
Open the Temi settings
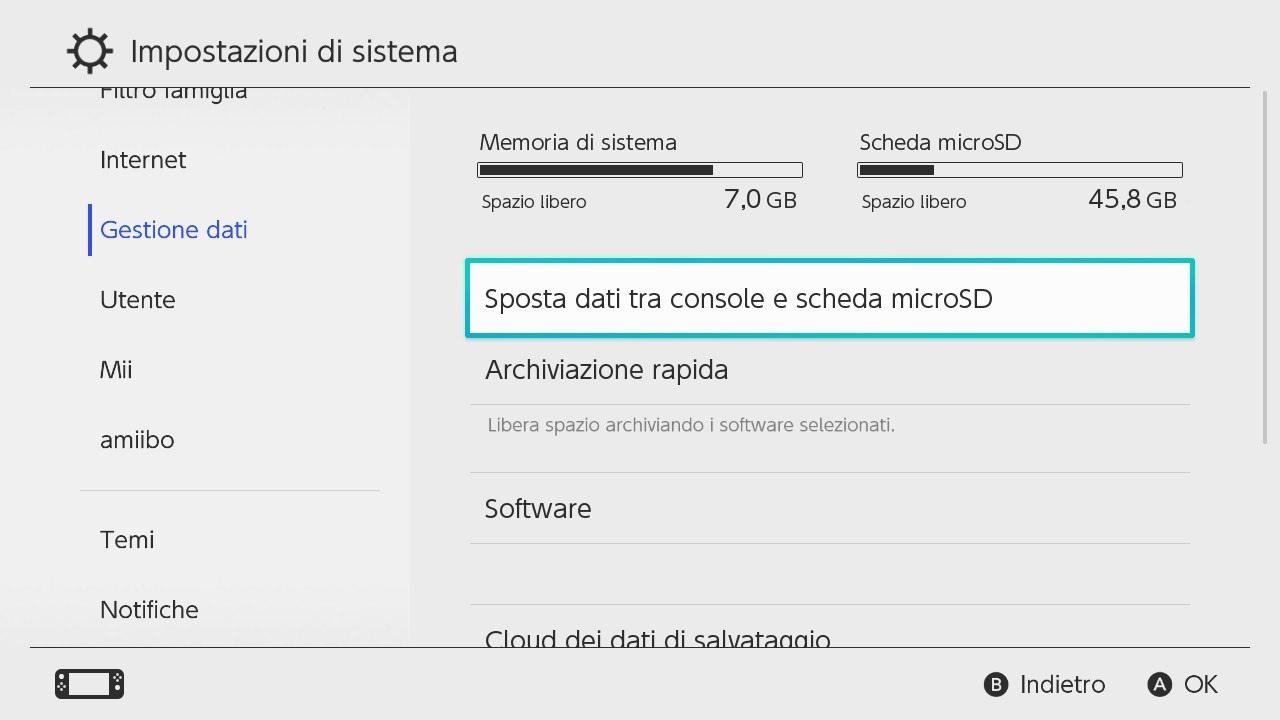pos(127,540)
